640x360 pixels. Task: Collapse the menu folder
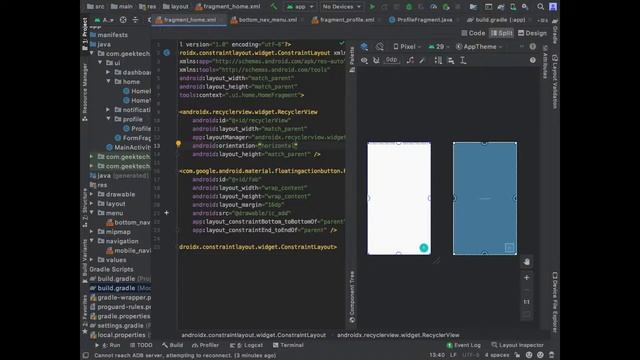click(x=92, y=213)
